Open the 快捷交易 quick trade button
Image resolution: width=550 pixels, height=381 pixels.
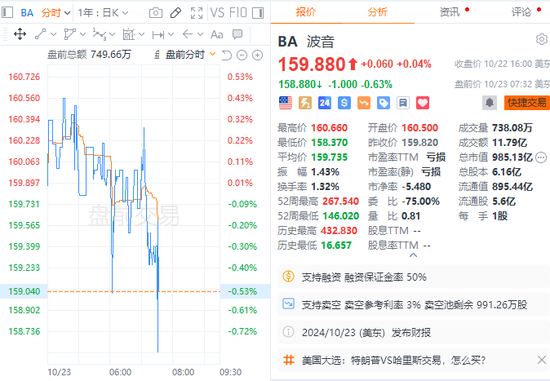(x=527, y=103)
